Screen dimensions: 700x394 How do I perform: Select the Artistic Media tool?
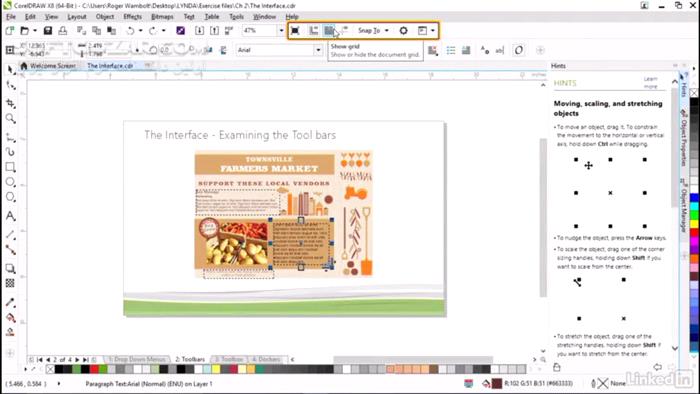(x=10, y=152)
